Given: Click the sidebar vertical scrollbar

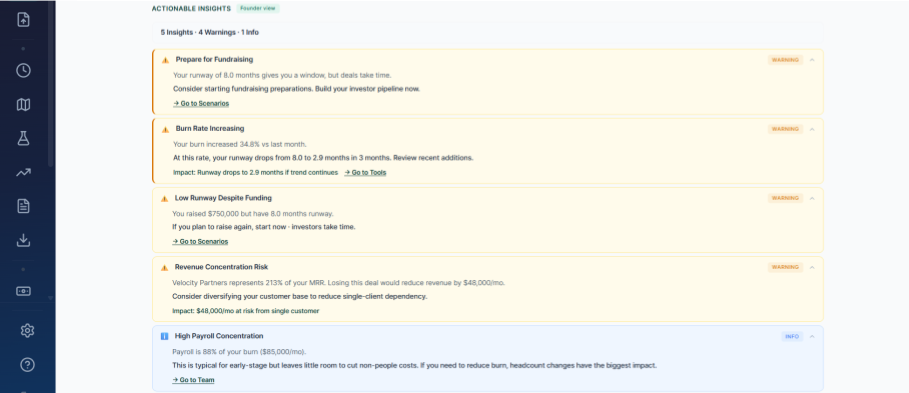Looking at the screenshot, I should click(51, 84).
